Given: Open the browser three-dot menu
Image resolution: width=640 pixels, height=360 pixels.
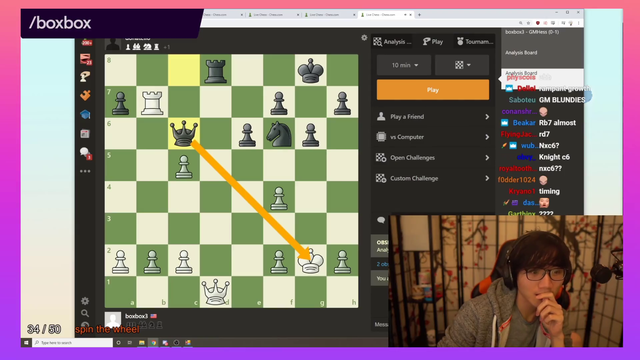Looking at the screenshot, I should [578, 23].
